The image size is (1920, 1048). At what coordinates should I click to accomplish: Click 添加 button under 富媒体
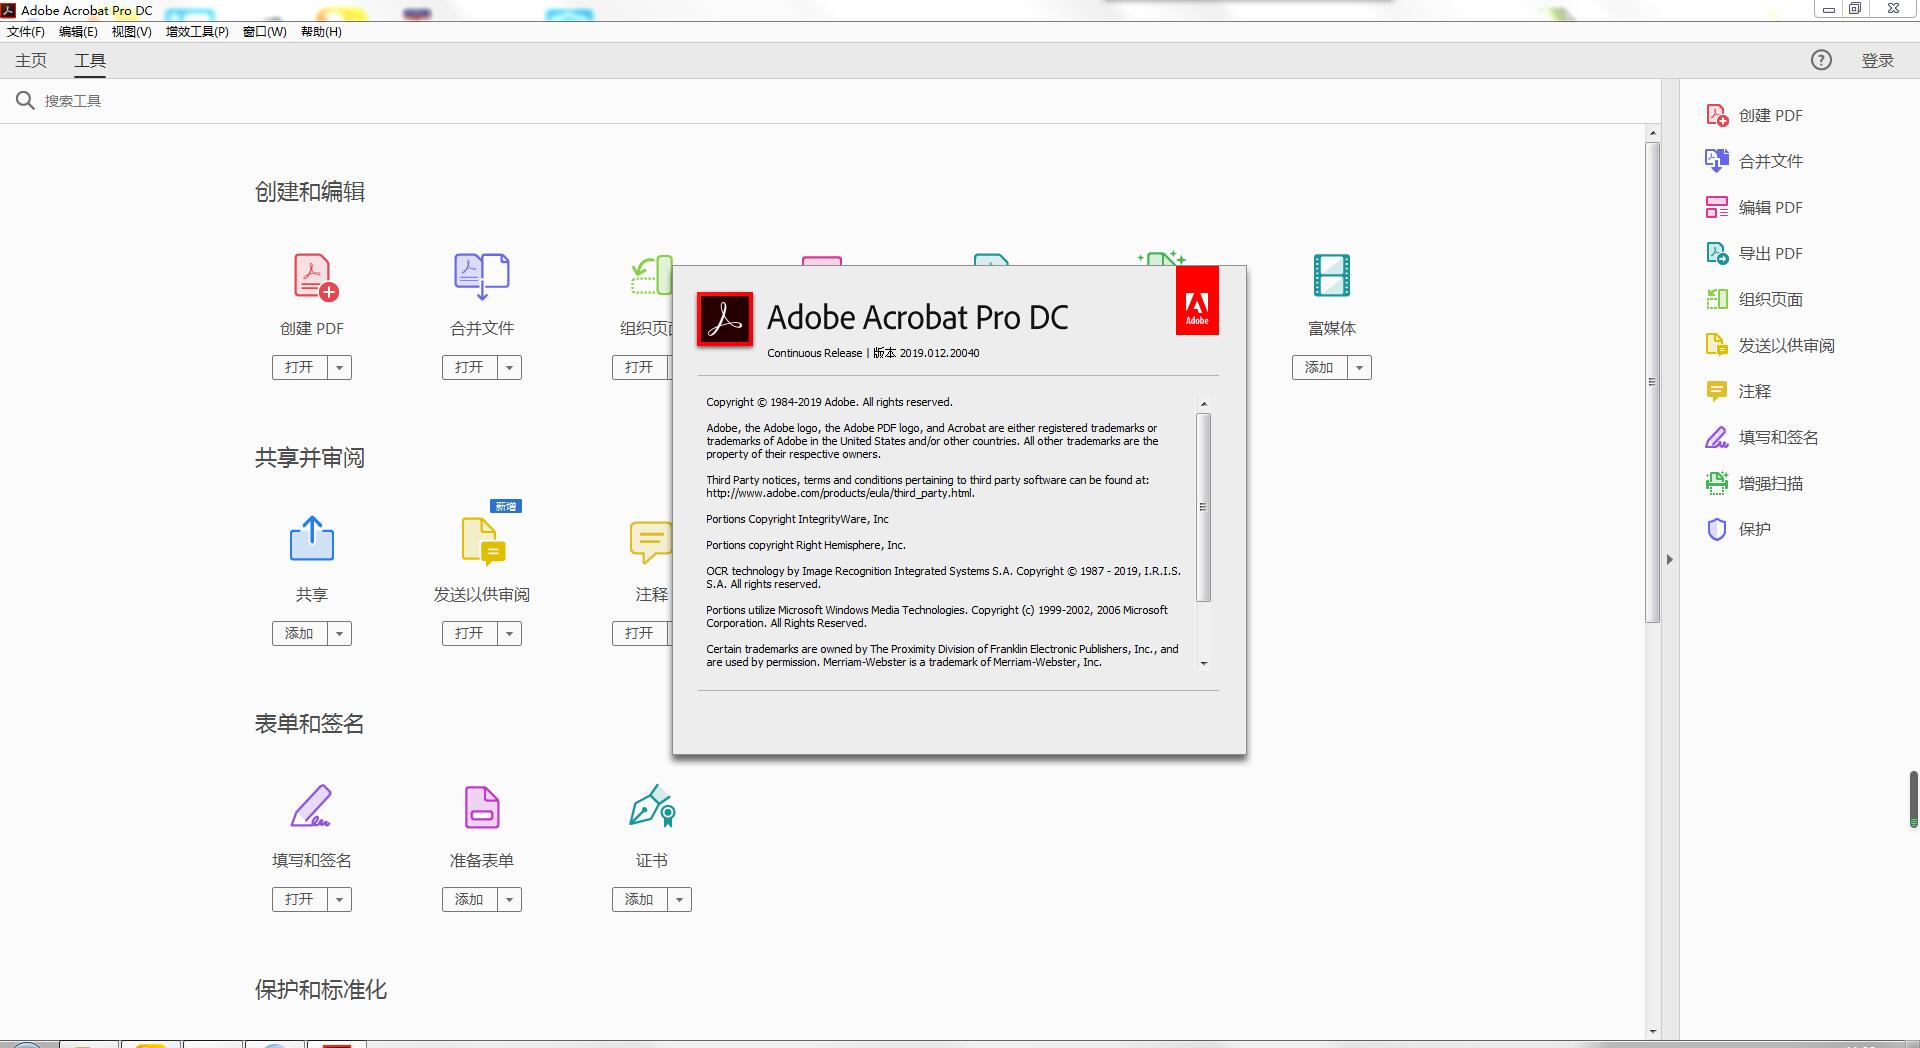click(x=1320, y=367)
